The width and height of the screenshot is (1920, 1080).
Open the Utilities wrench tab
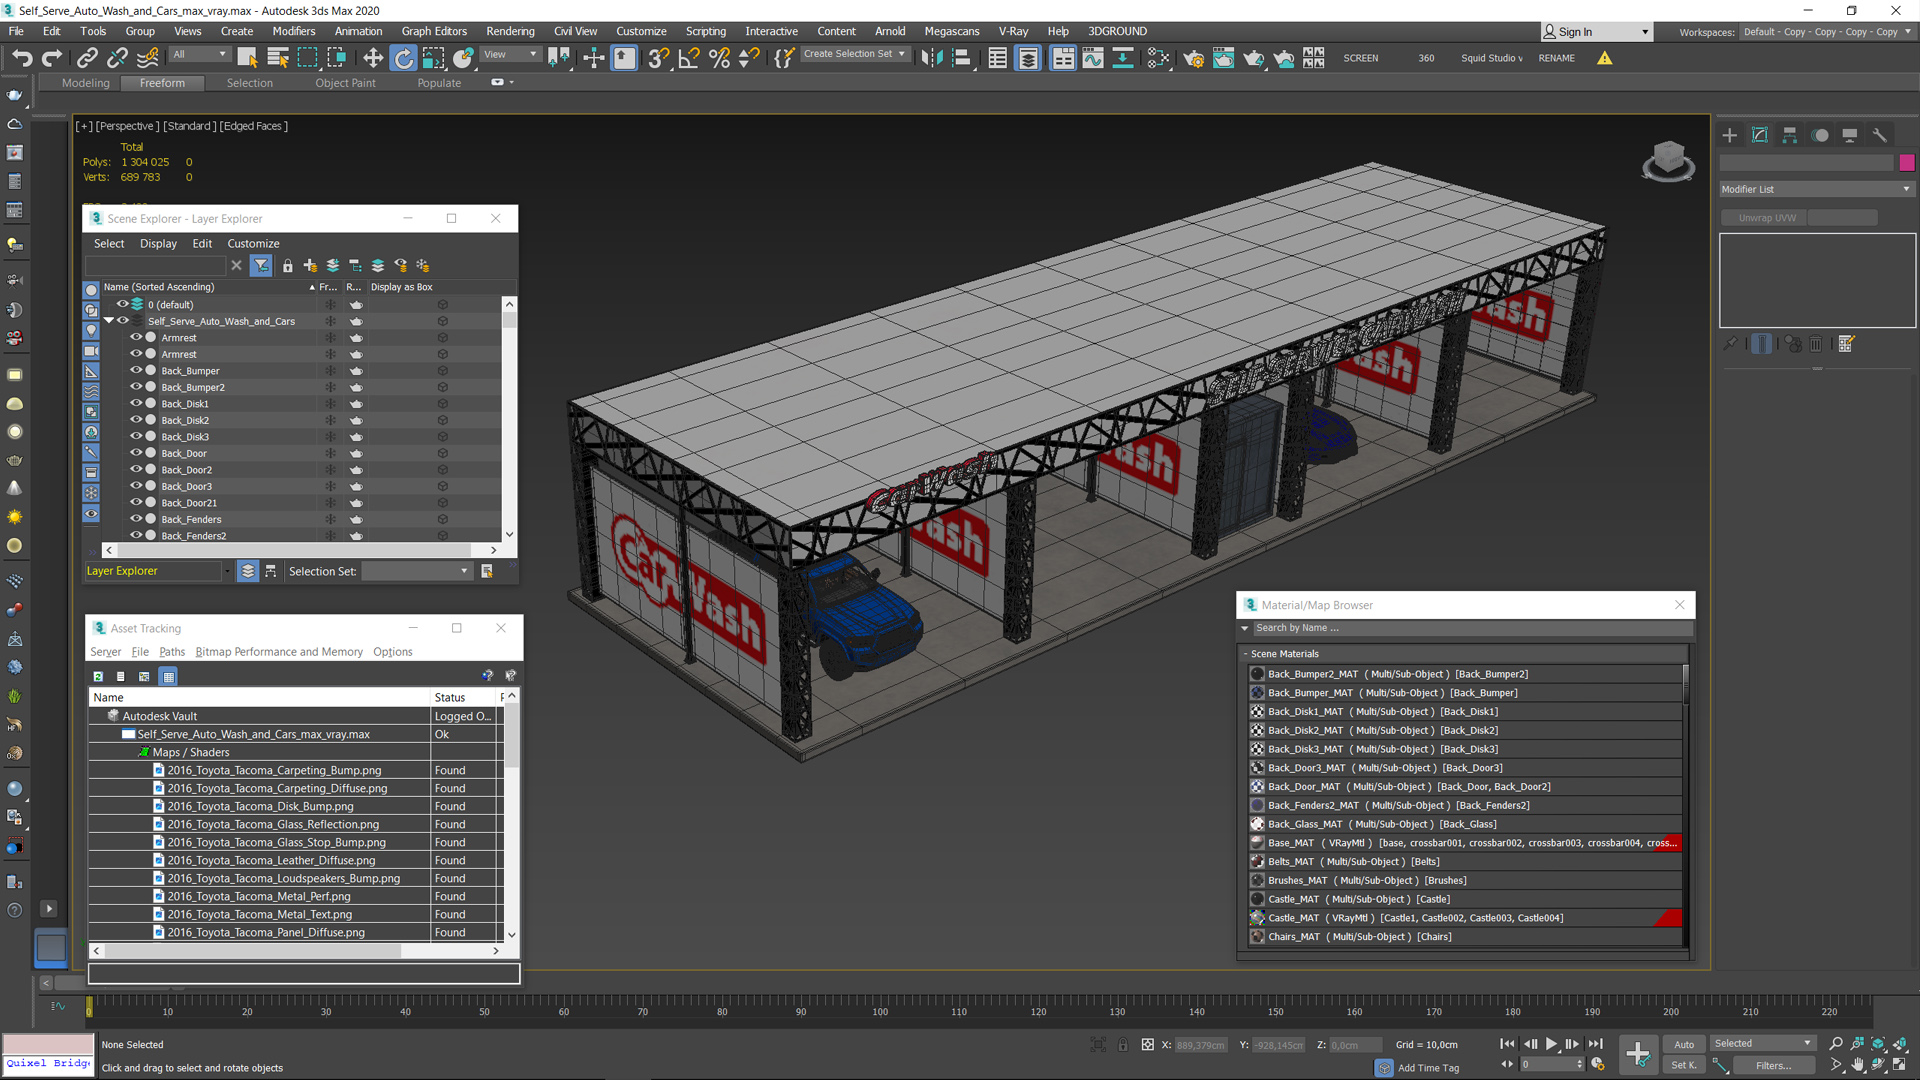1880,135
